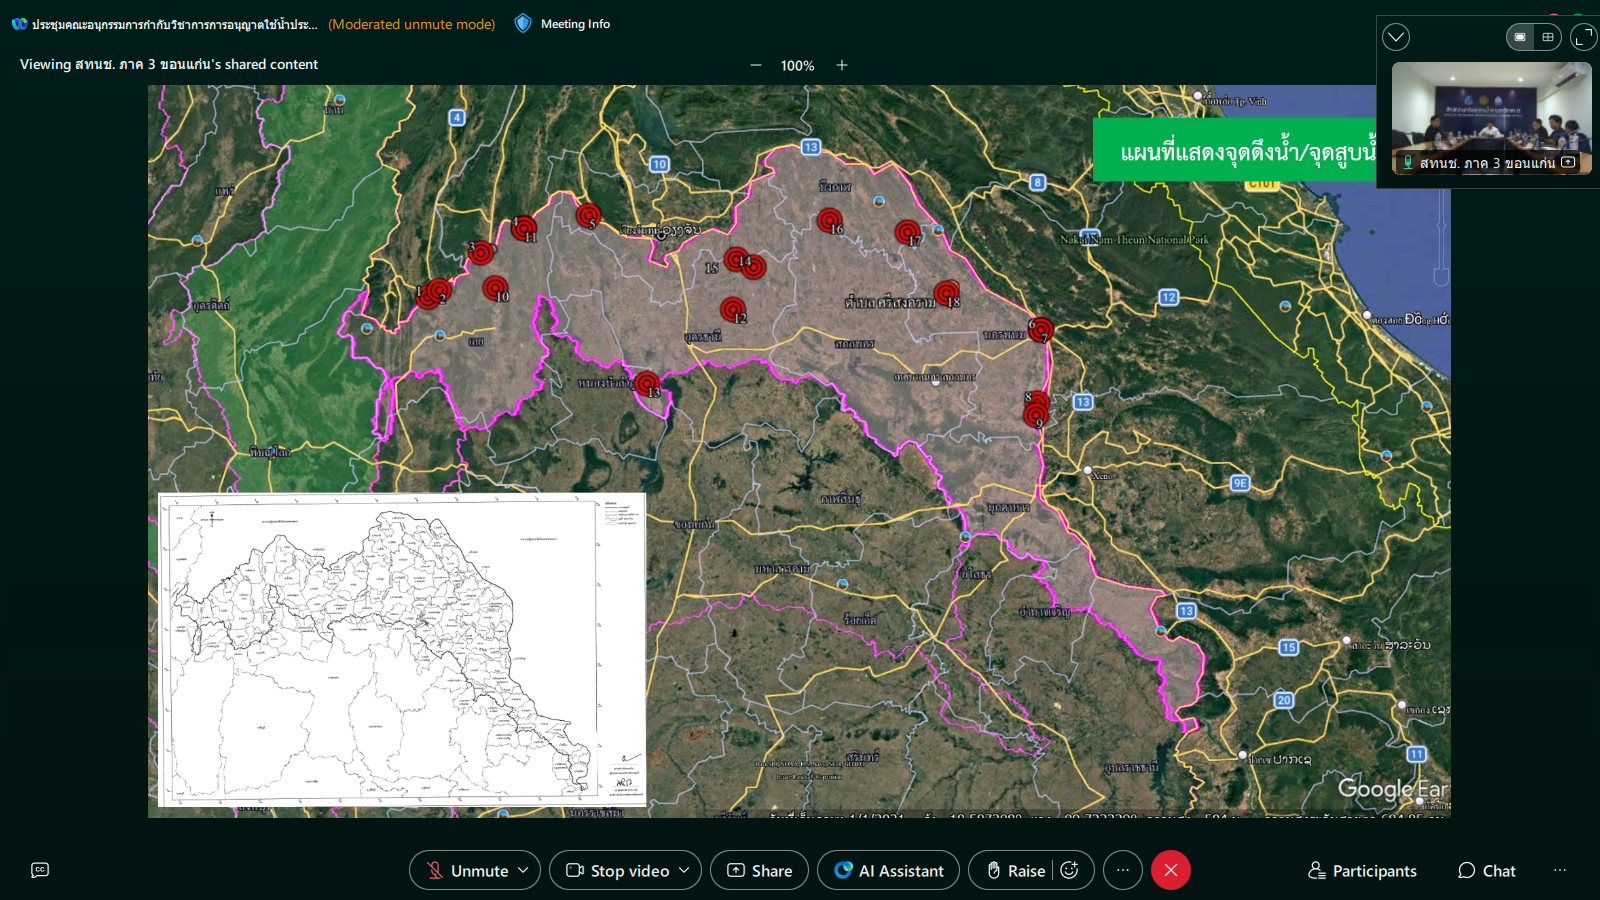
Task: Zoom out shared content with minus
Action: (756, 65)
